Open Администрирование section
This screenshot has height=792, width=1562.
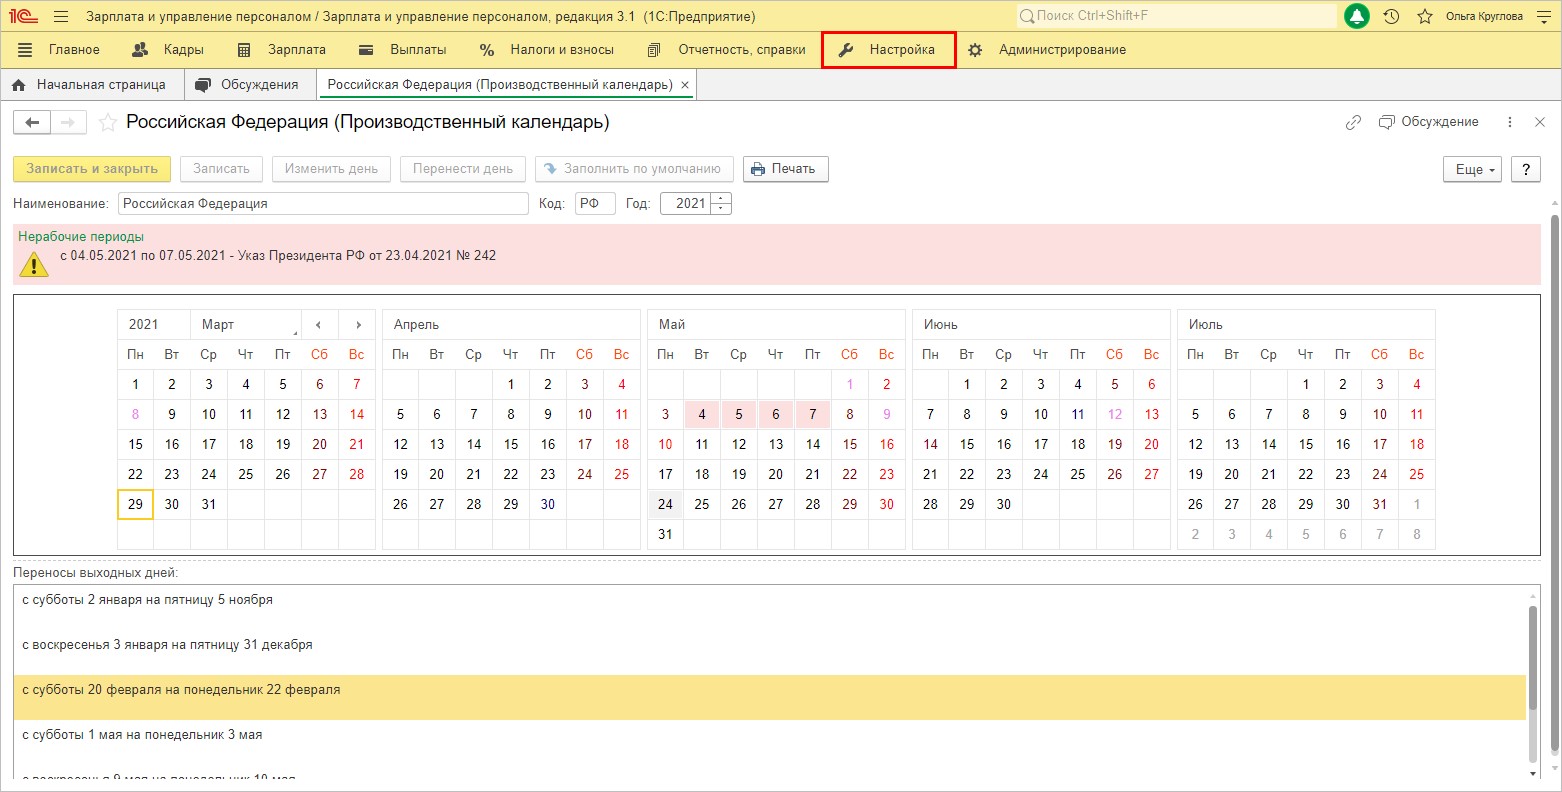pos(1046,49)
